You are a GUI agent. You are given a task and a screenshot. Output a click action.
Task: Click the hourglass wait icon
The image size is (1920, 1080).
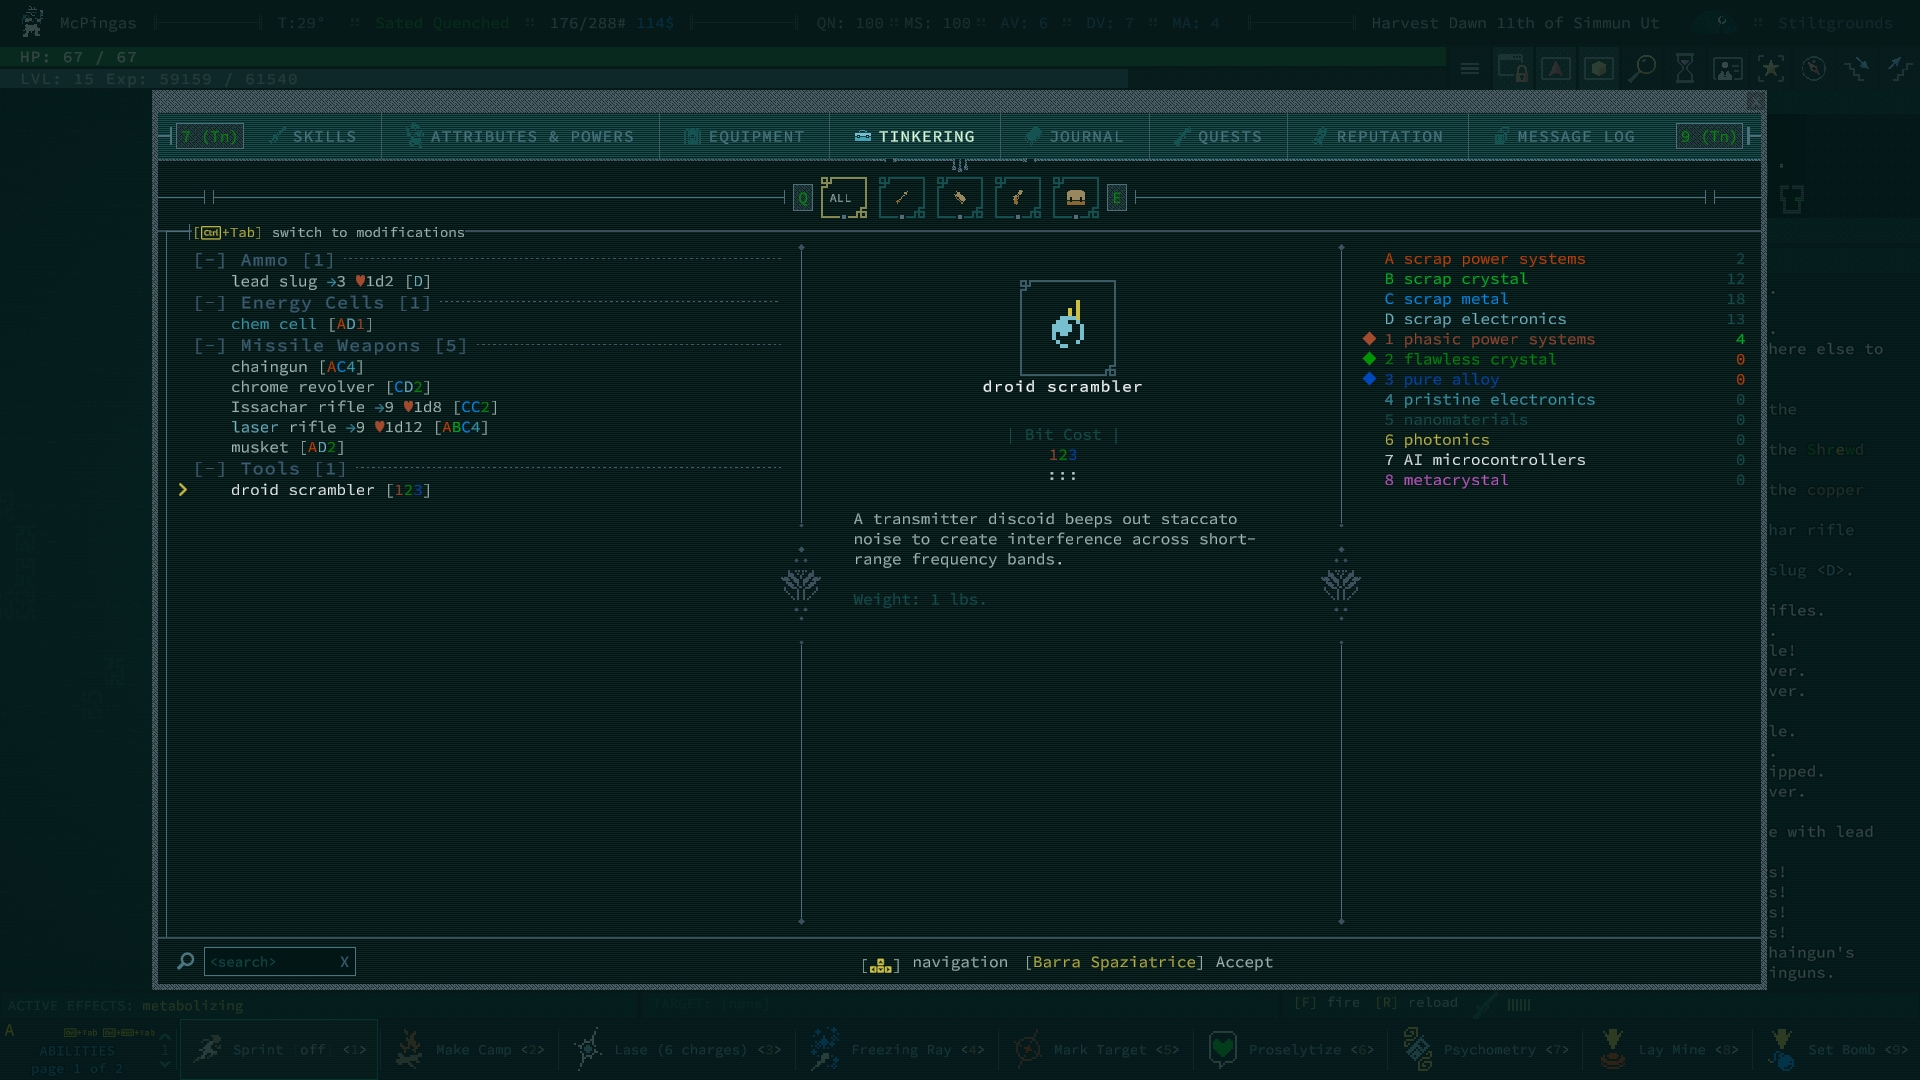pyautogui.click(x=1685, y=69)
